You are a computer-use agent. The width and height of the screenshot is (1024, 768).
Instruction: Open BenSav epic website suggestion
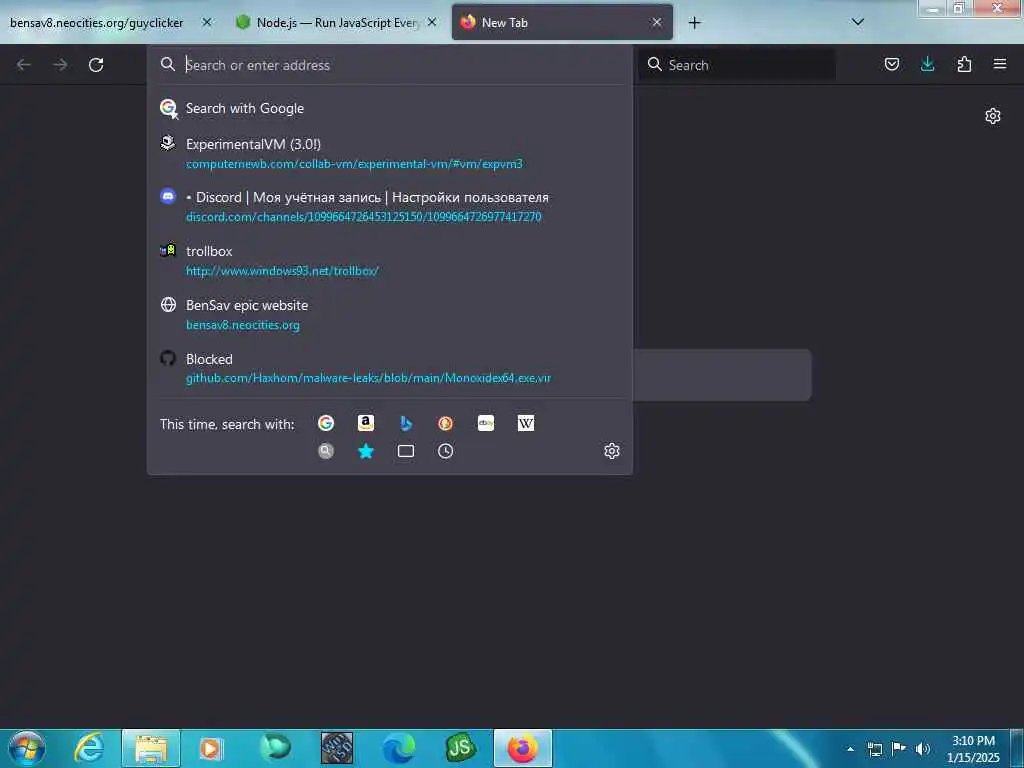[x=390, y=315]
